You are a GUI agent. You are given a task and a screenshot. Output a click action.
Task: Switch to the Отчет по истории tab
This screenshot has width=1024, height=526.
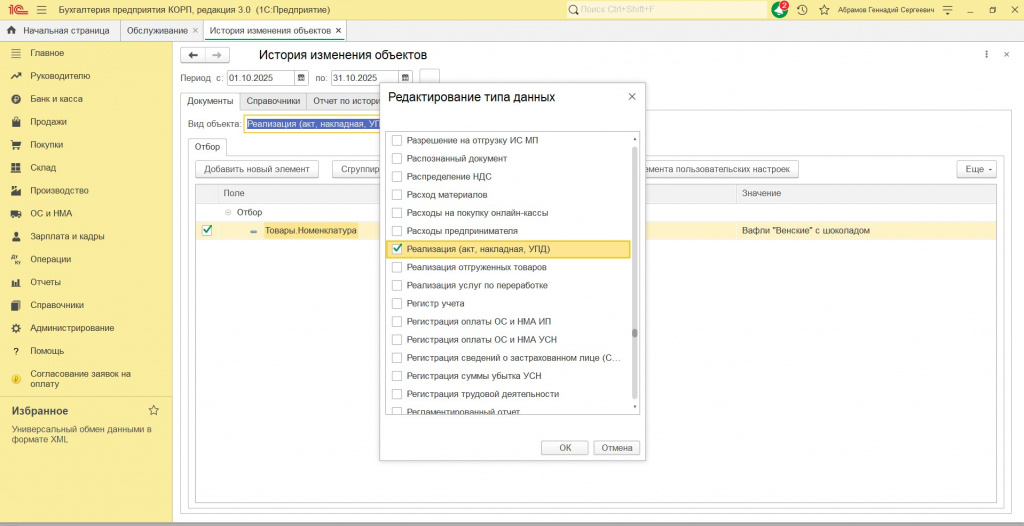coord(346,101)
